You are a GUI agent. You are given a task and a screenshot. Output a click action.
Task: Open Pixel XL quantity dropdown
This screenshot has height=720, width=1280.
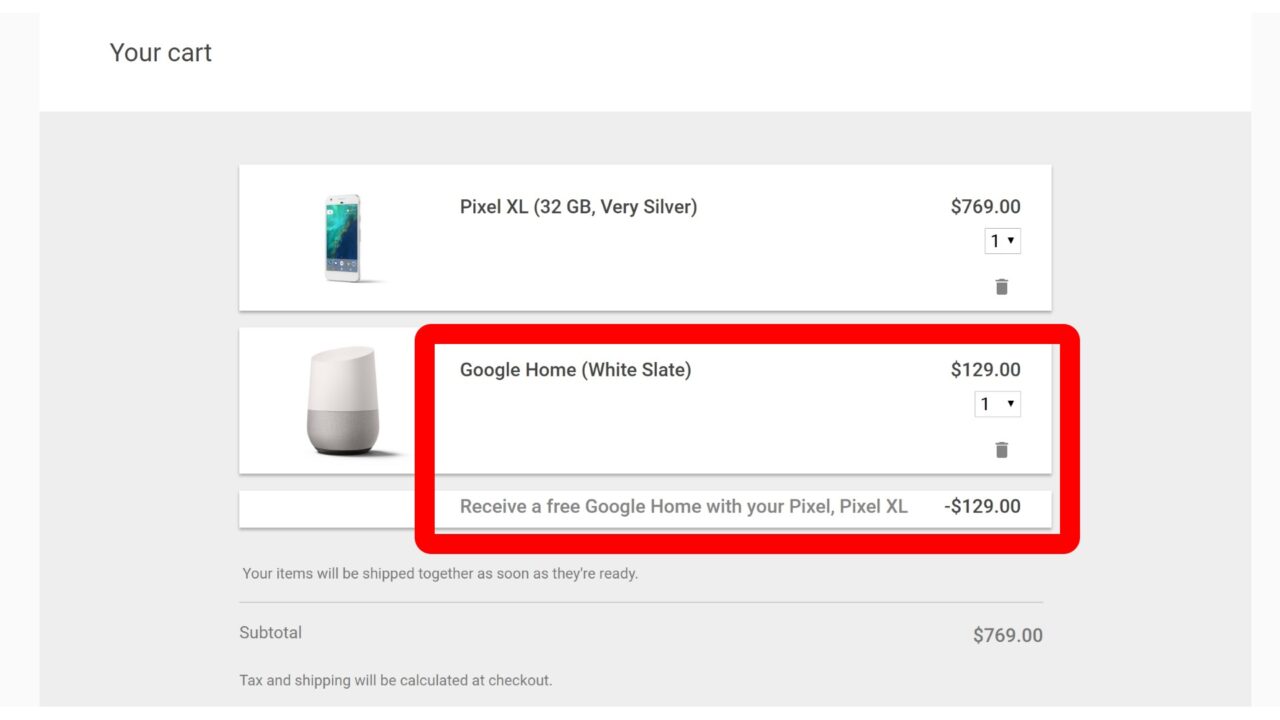click(x=1002, y=241)
